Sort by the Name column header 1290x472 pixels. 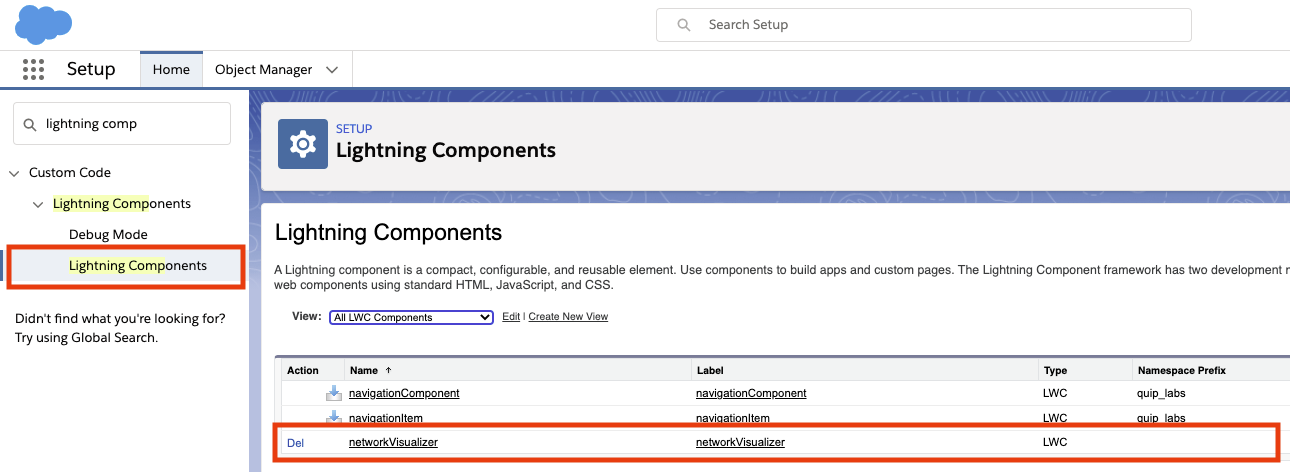coord(363,371)
